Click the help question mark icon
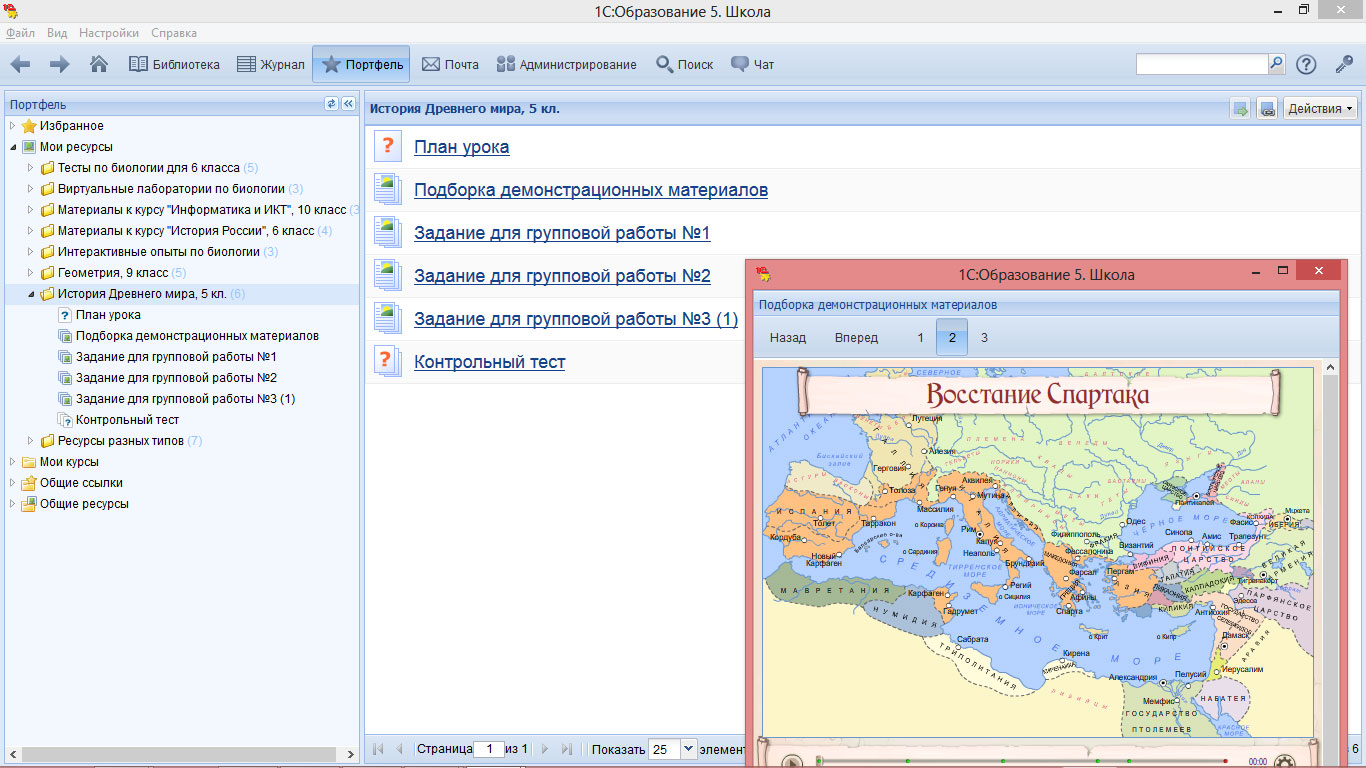Viewport: 1366px width, 768px height. point(1306,64)
